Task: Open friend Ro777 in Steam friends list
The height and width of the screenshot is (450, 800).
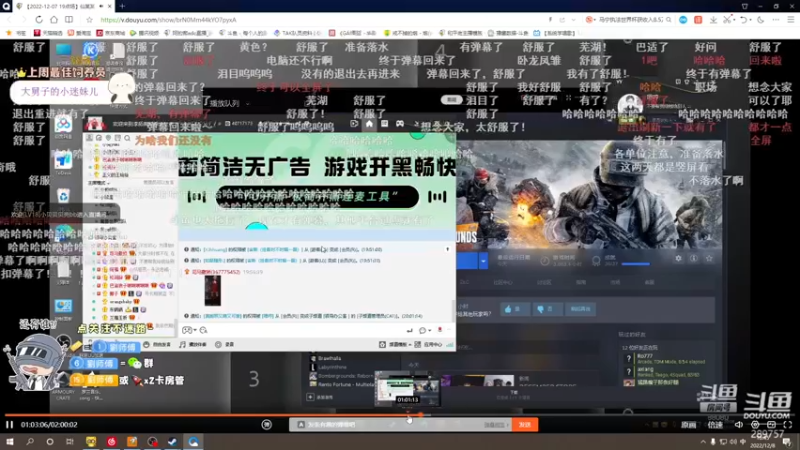Action: click(664, 359)
